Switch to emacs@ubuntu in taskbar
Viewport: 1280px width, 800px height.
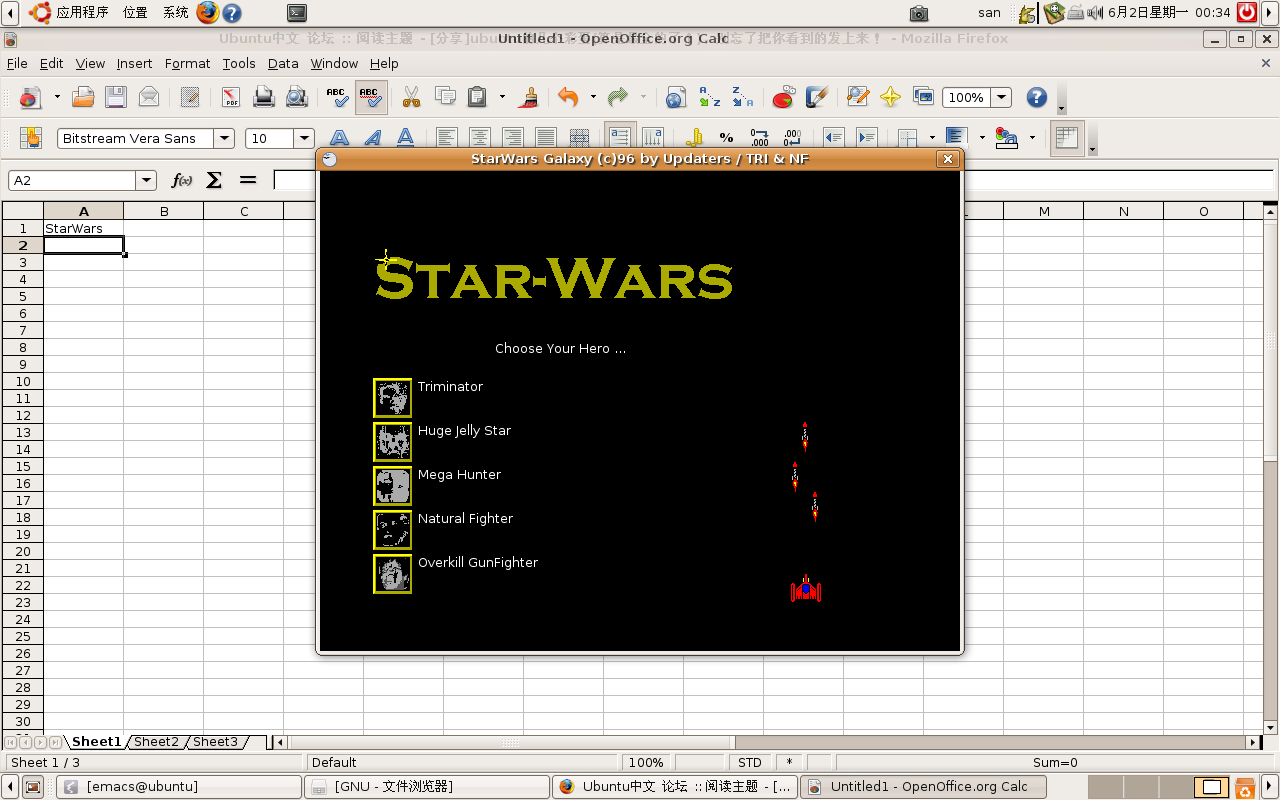point(179,787)
